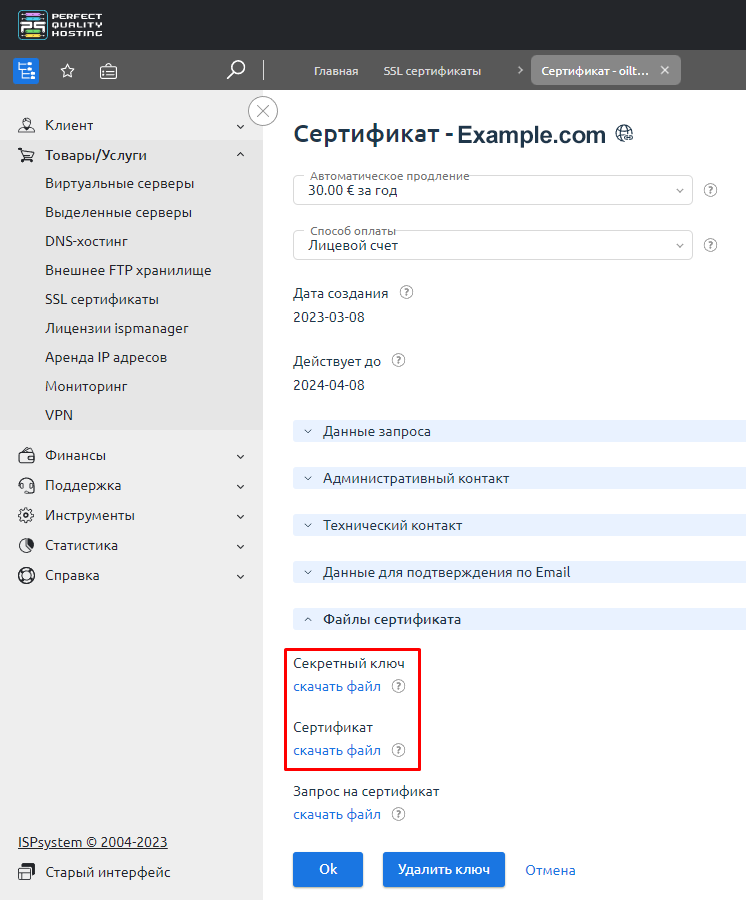Go to Главная tab
746x900 pixels.
[336, 71]
